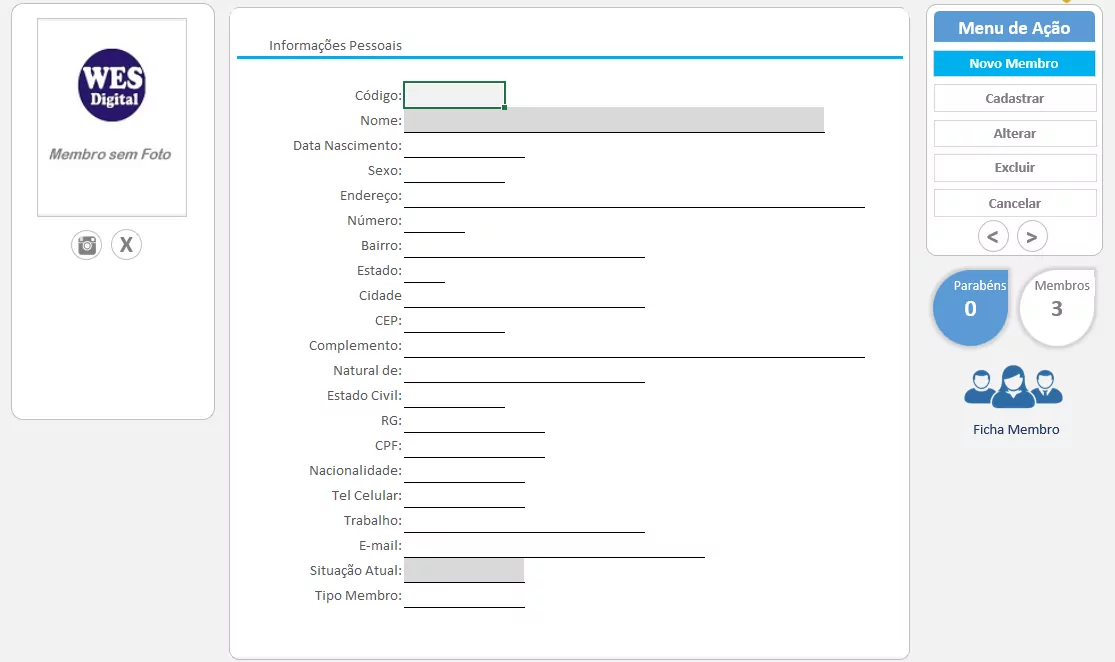Click the Cadastrar button
The image size is (1115, 662).
pyautogui.click(x=1015, y=98)
